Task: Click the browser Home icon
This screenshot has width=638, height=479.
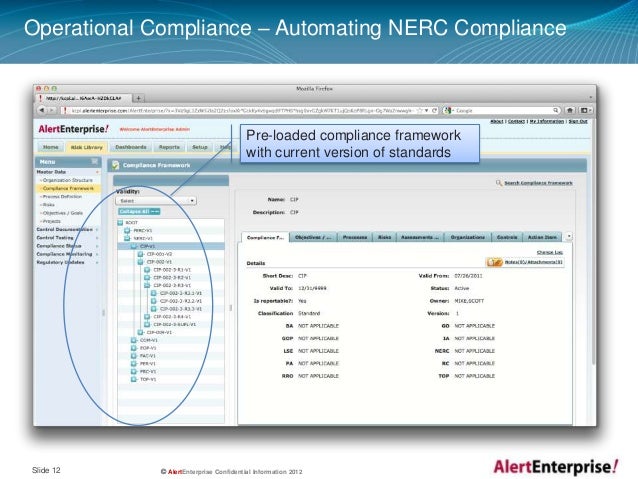Action: coord(570,110)
